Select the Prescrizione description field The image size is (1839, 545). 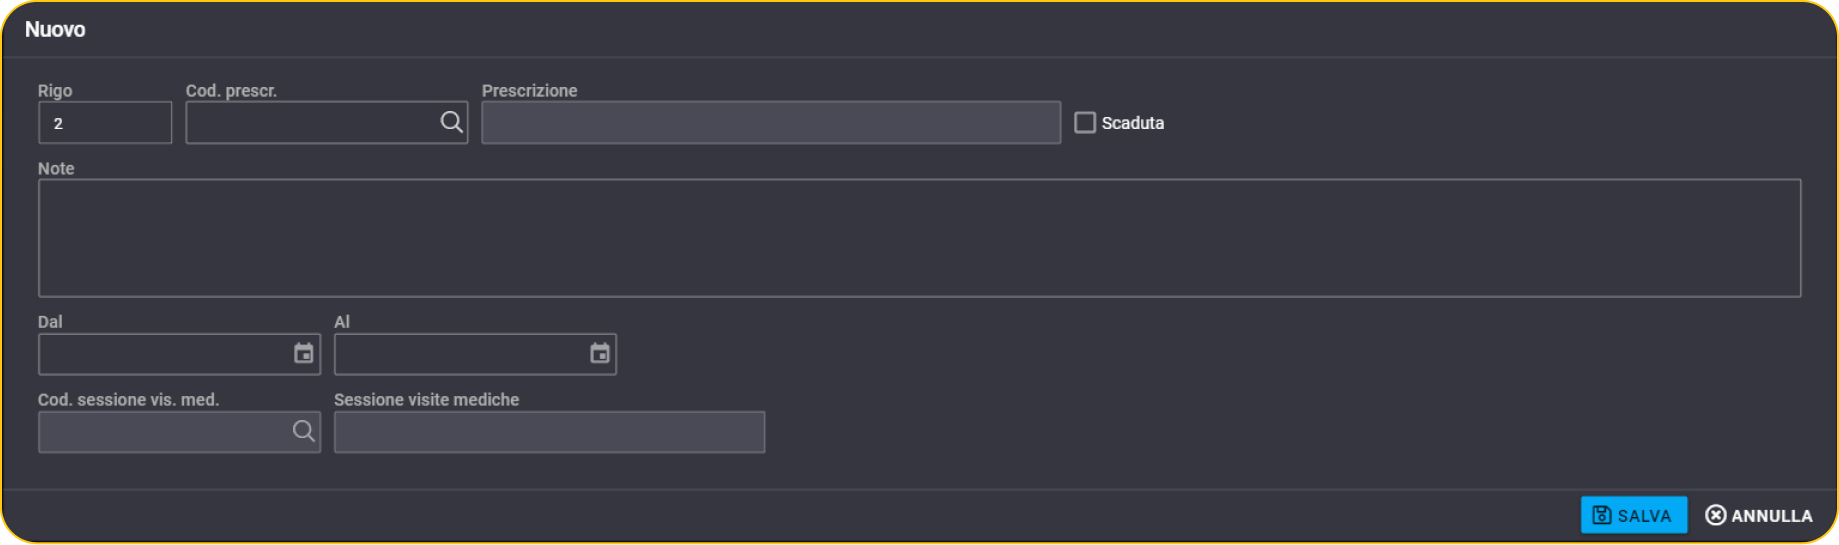(x=771, y=122)
